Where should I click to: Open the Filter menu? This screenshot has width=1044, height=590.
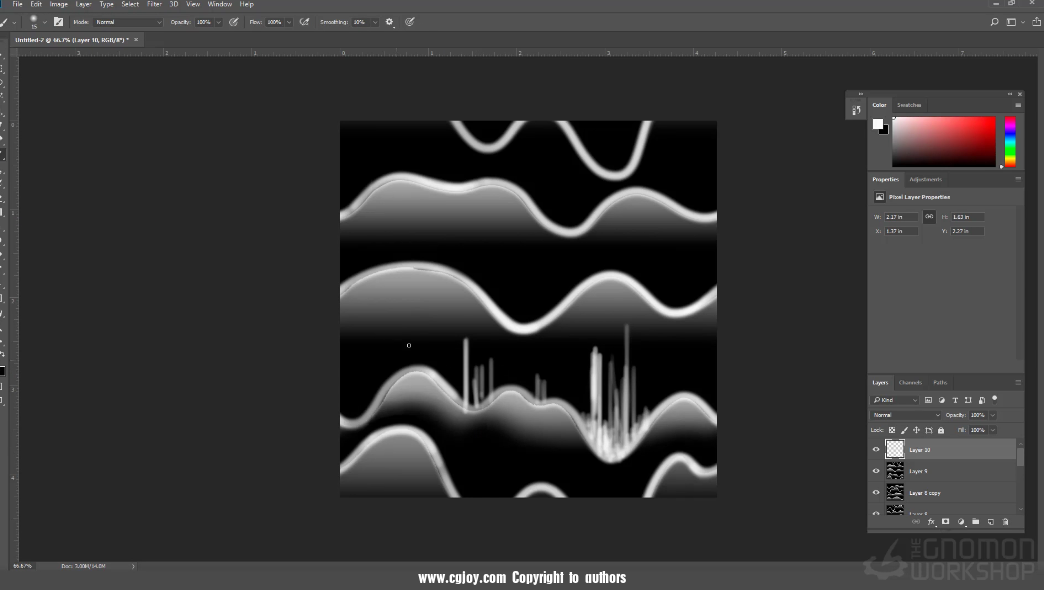154,4
